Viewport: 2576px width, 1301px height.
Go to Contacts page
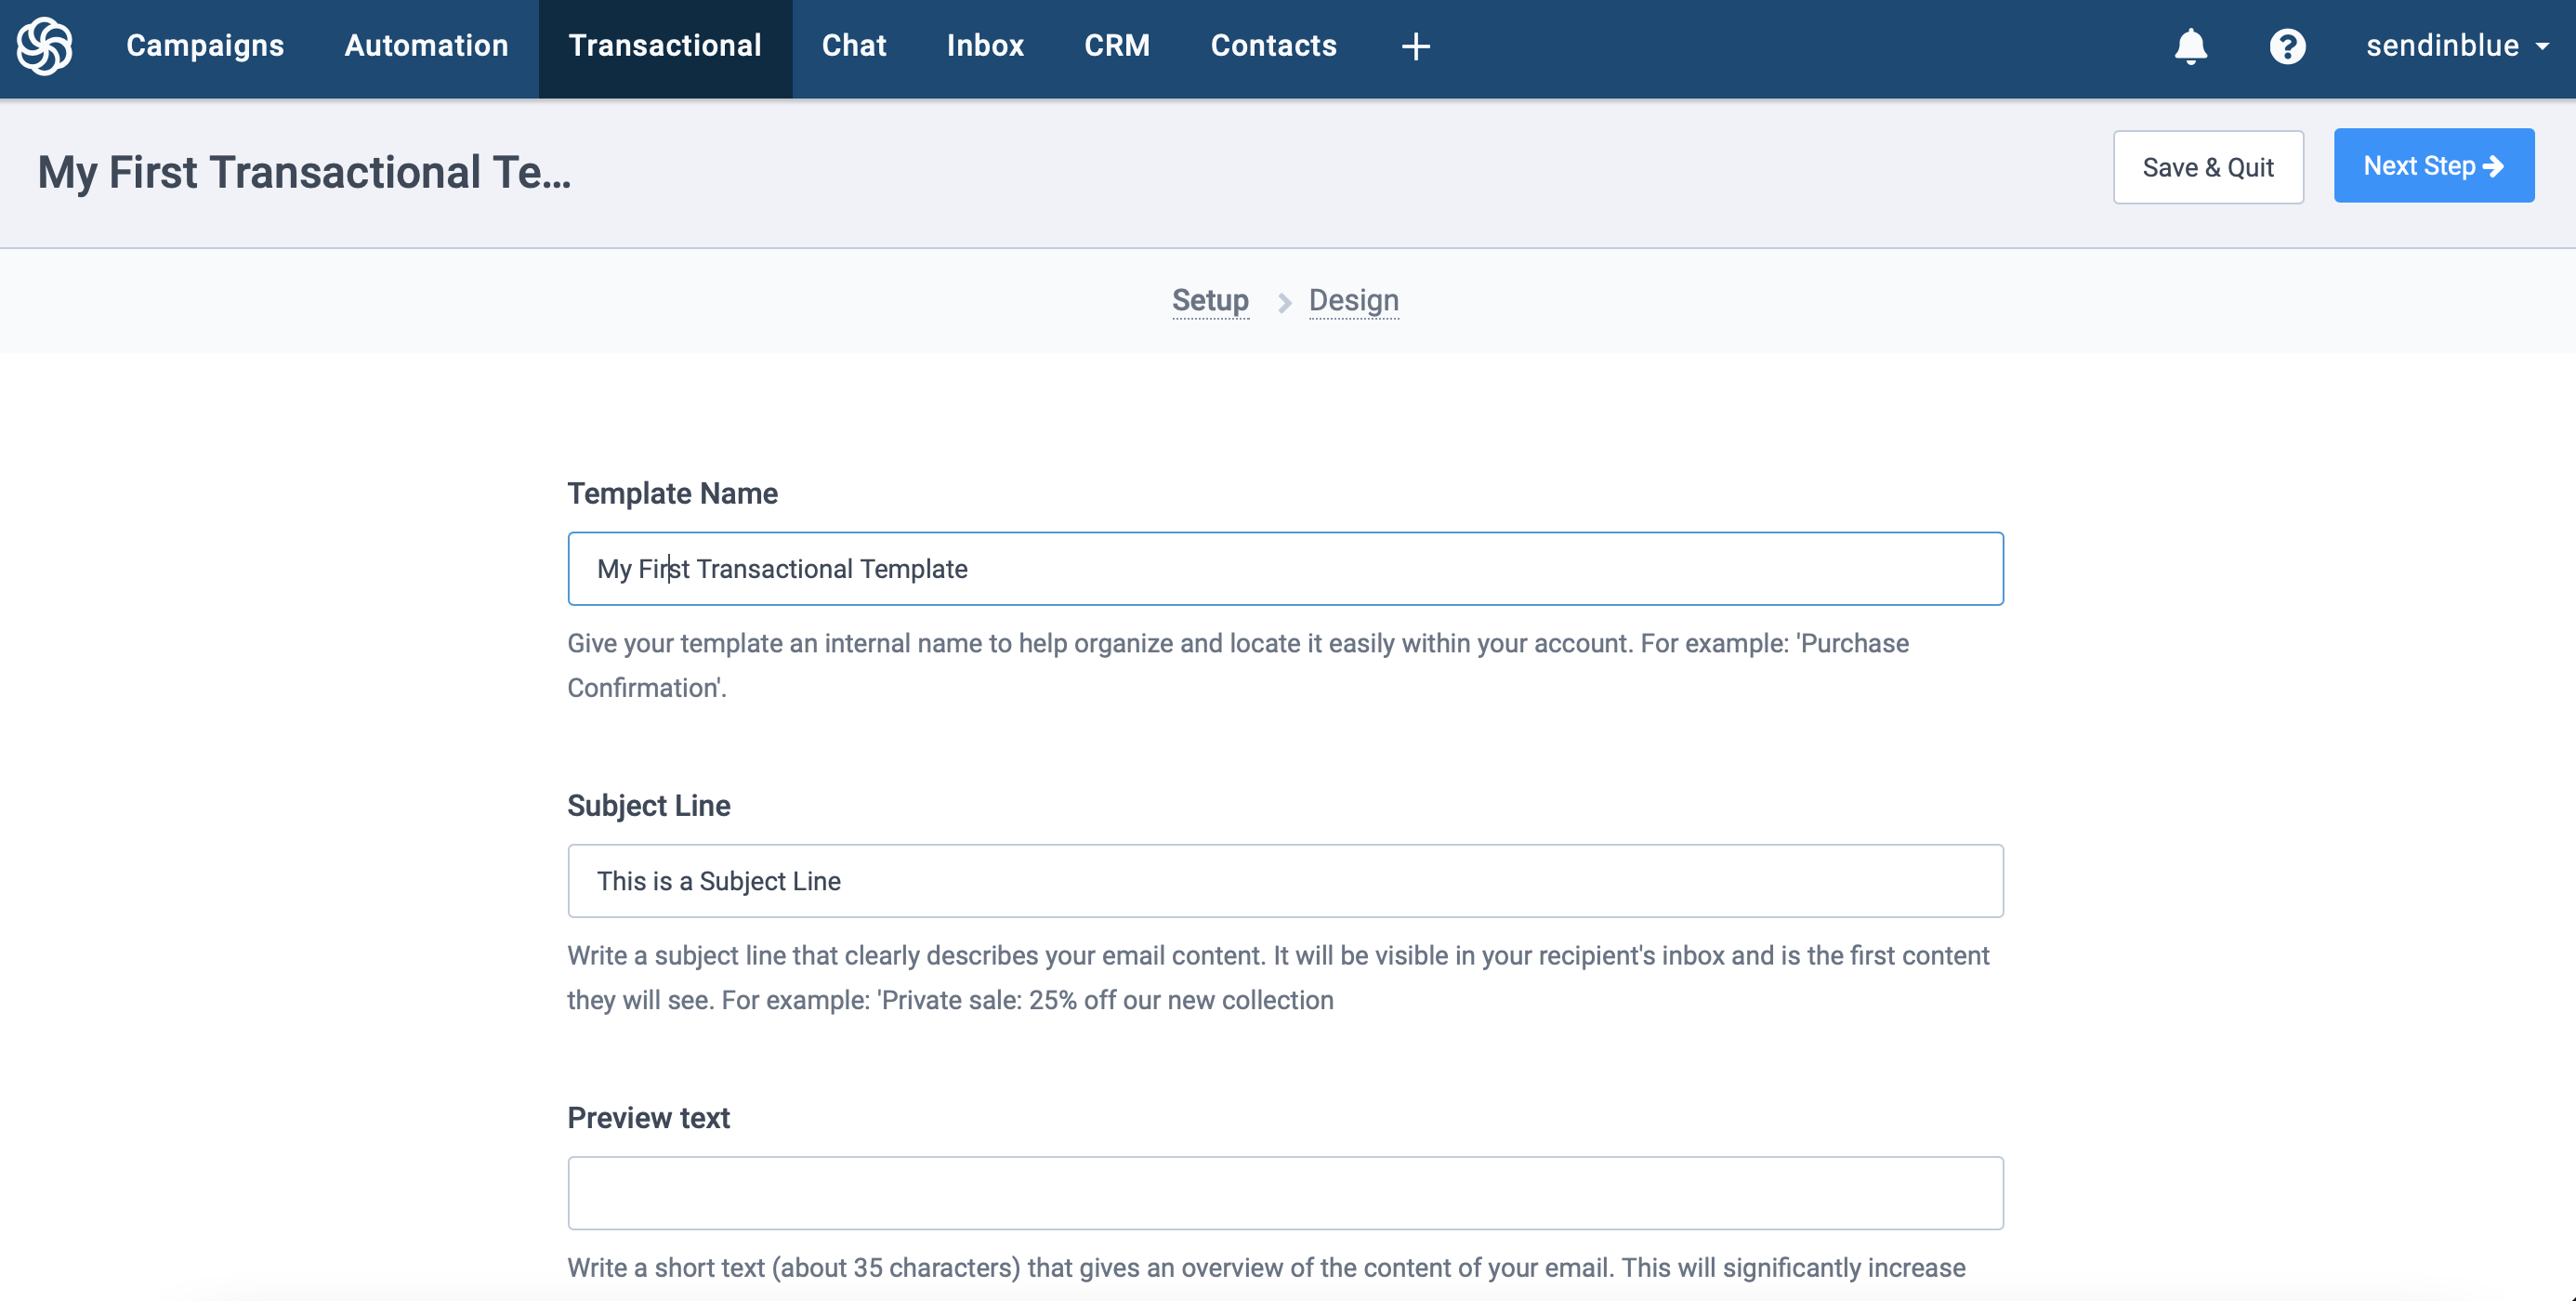(x=1273, y=46)
